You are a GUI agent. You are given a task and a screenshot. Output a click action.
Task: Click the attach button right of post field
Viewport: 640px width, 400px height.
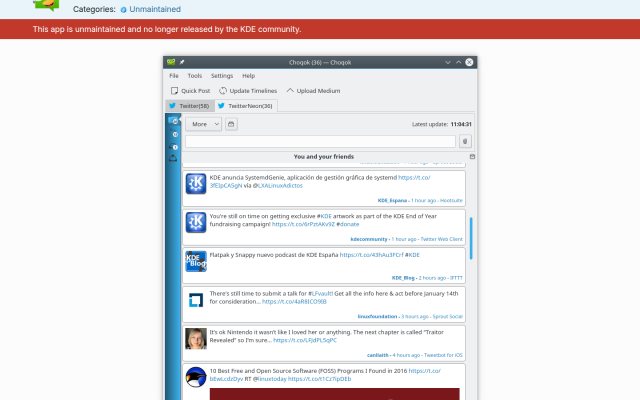[x=465, y=141]
